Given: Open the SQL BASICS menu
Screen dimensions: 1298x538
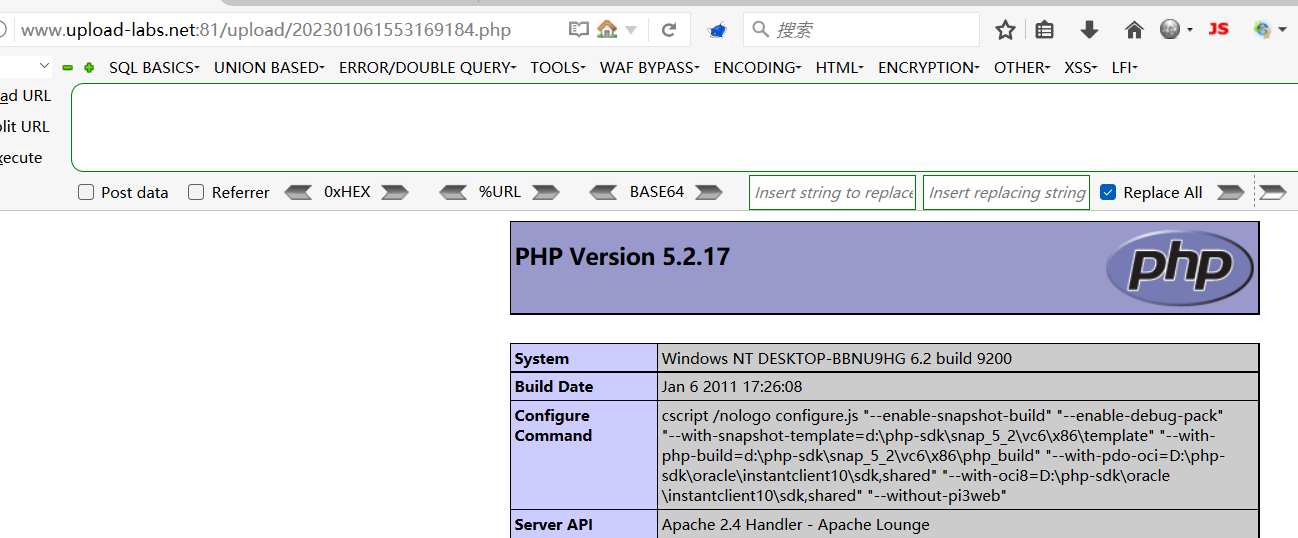Looking at the screenshot, I should 154,68.
